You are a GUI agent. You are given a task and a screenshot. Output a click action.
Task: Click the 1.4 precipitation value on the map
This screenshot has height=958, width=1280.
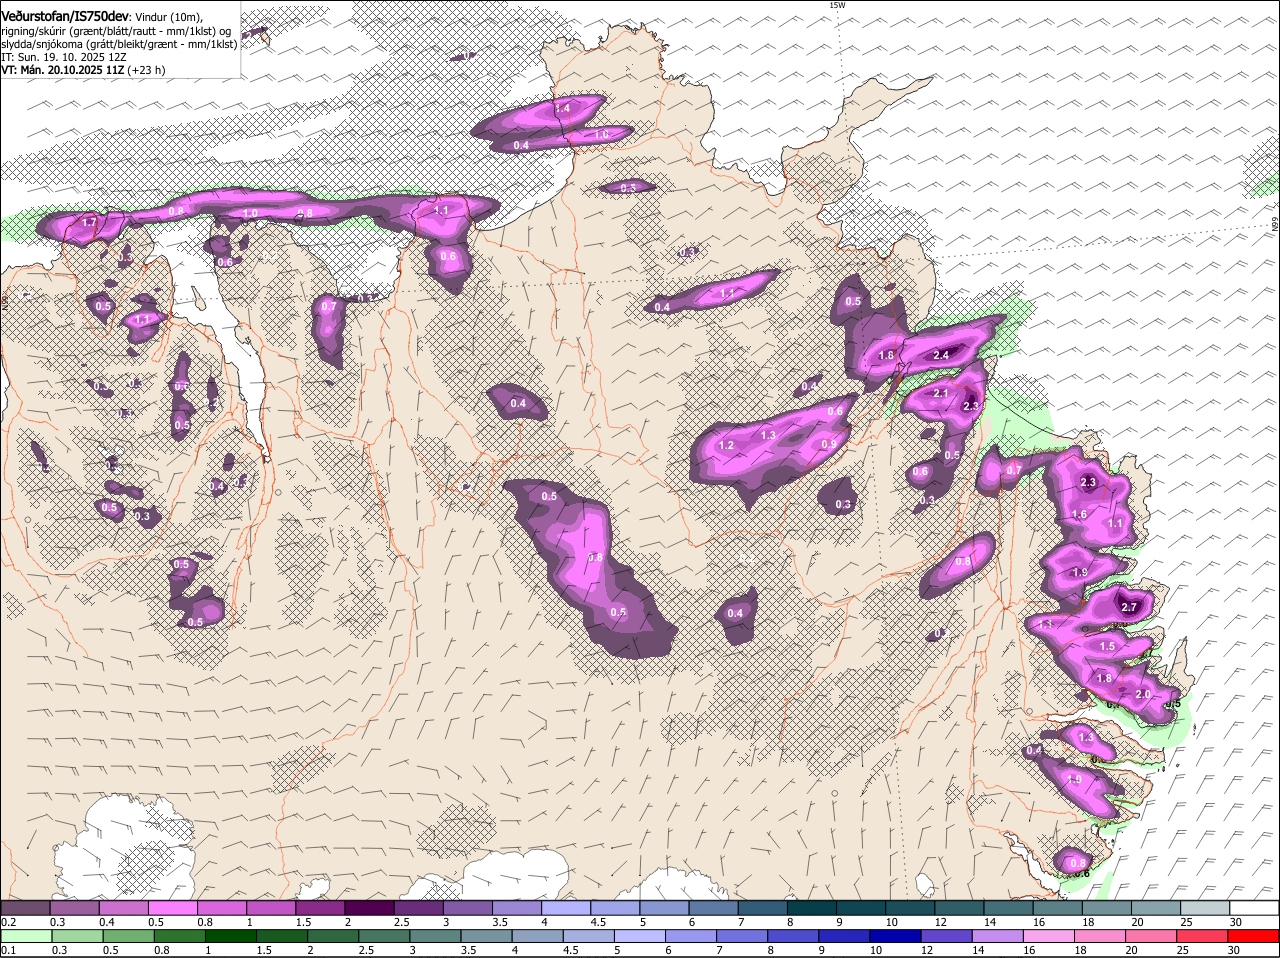(x=562, y=108)
